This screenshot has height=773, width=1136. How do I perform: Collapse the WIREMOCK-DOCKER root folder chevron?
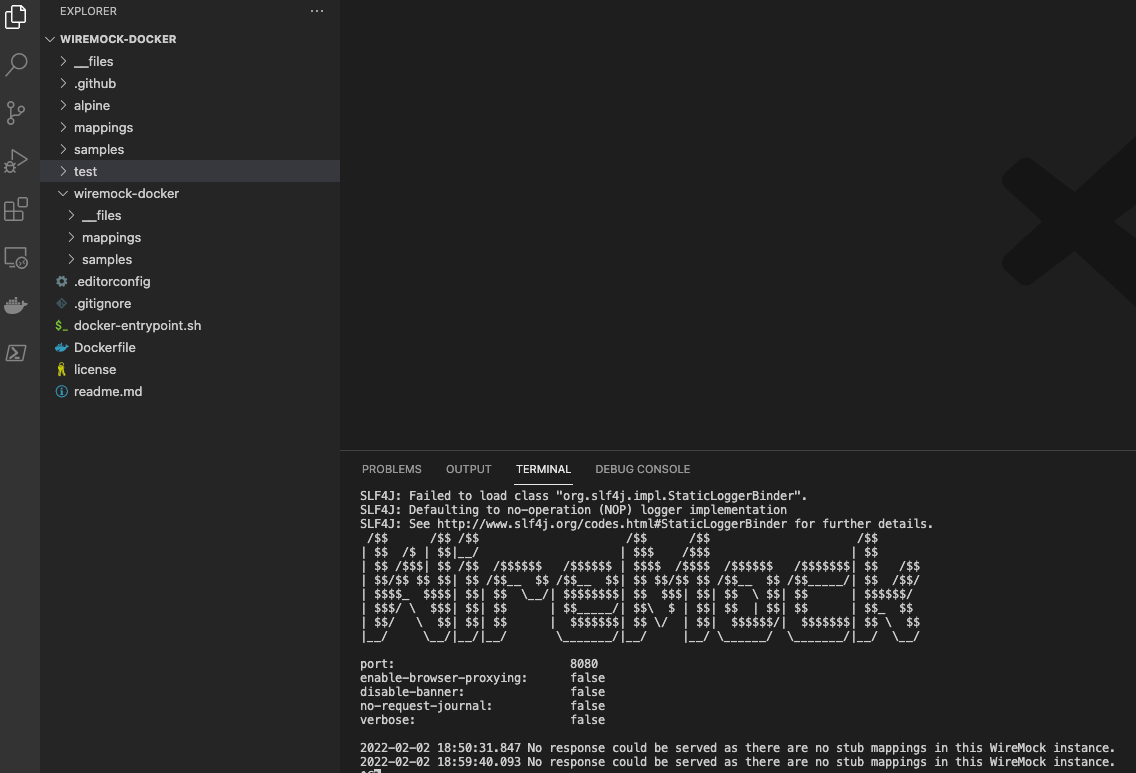pos(50,39)
